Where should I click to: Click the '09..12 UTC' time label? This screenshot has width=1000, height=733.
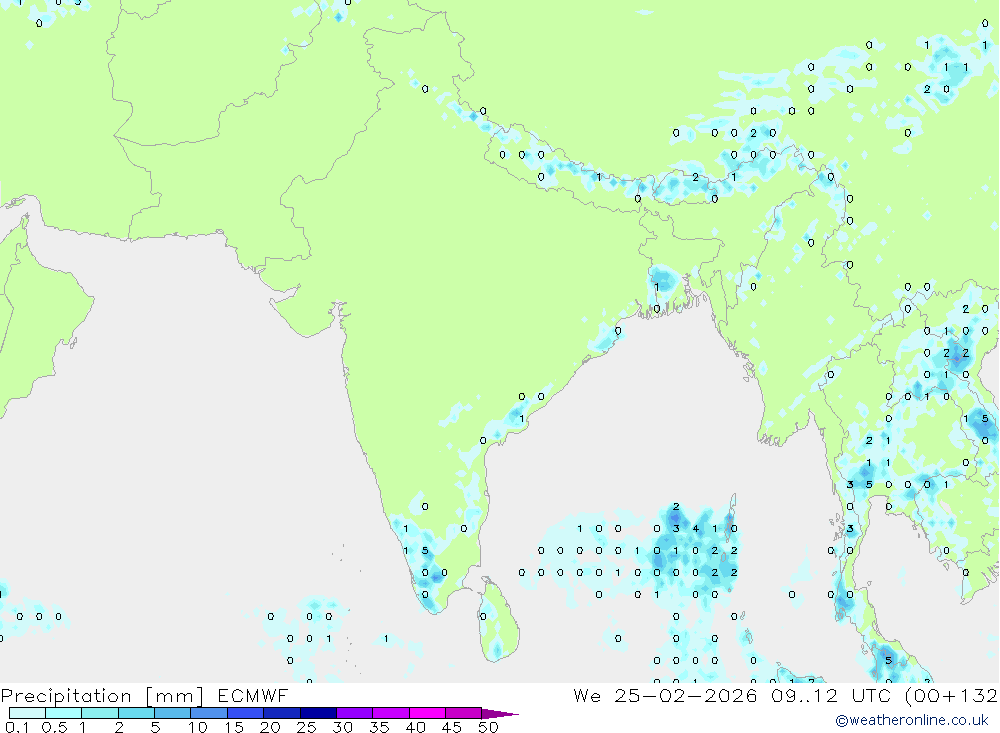(x=832, y=696)
